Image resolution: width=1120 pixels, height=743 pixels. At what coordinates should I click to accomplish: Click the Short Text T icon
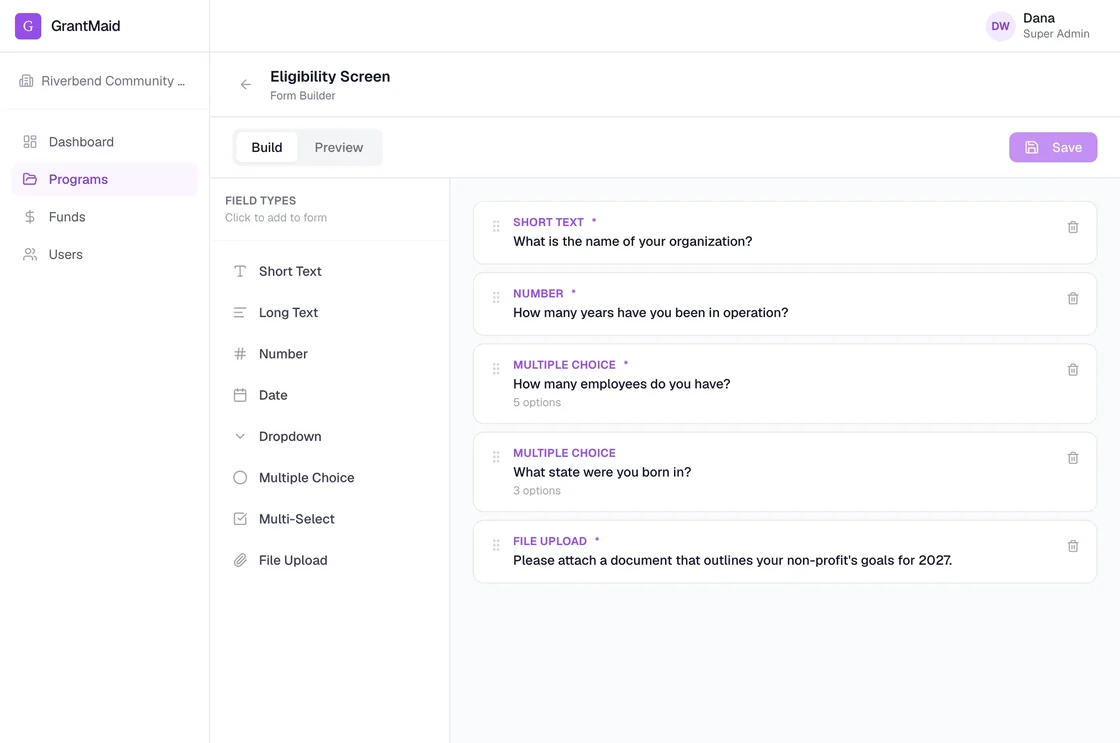(240, 271)
